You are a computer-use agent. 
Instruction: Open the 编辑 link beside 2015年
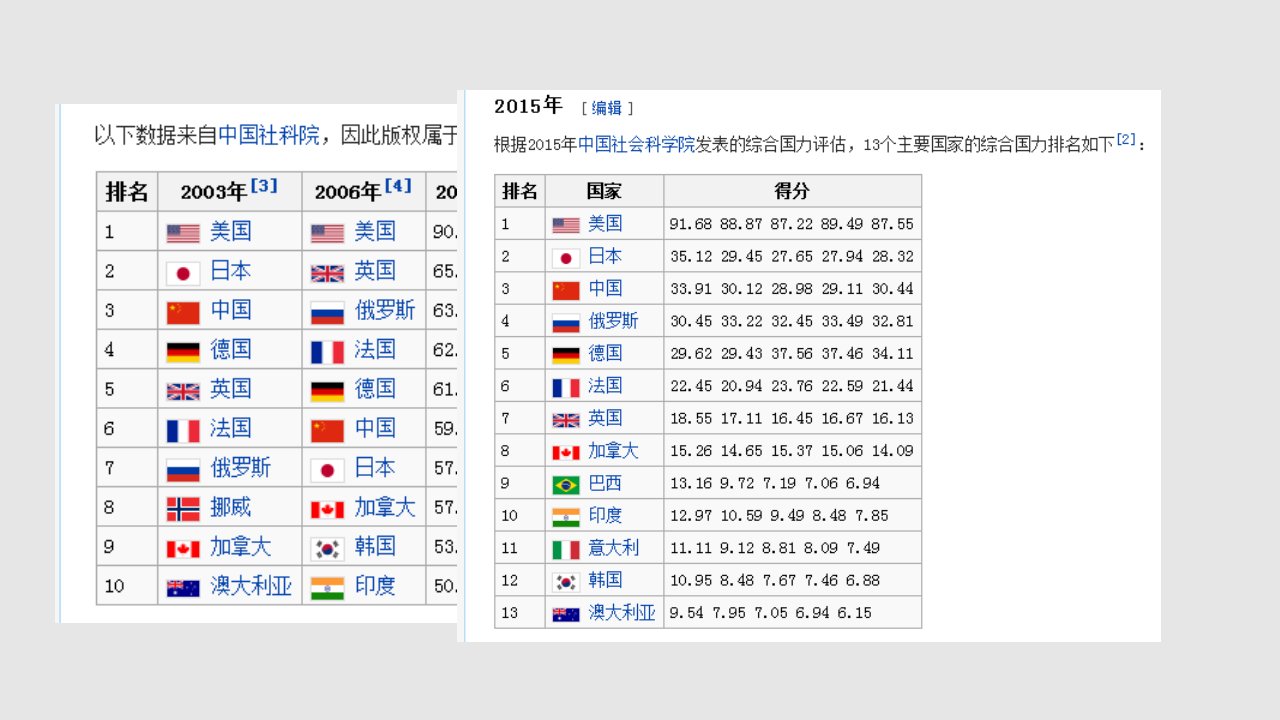point(607,108)
